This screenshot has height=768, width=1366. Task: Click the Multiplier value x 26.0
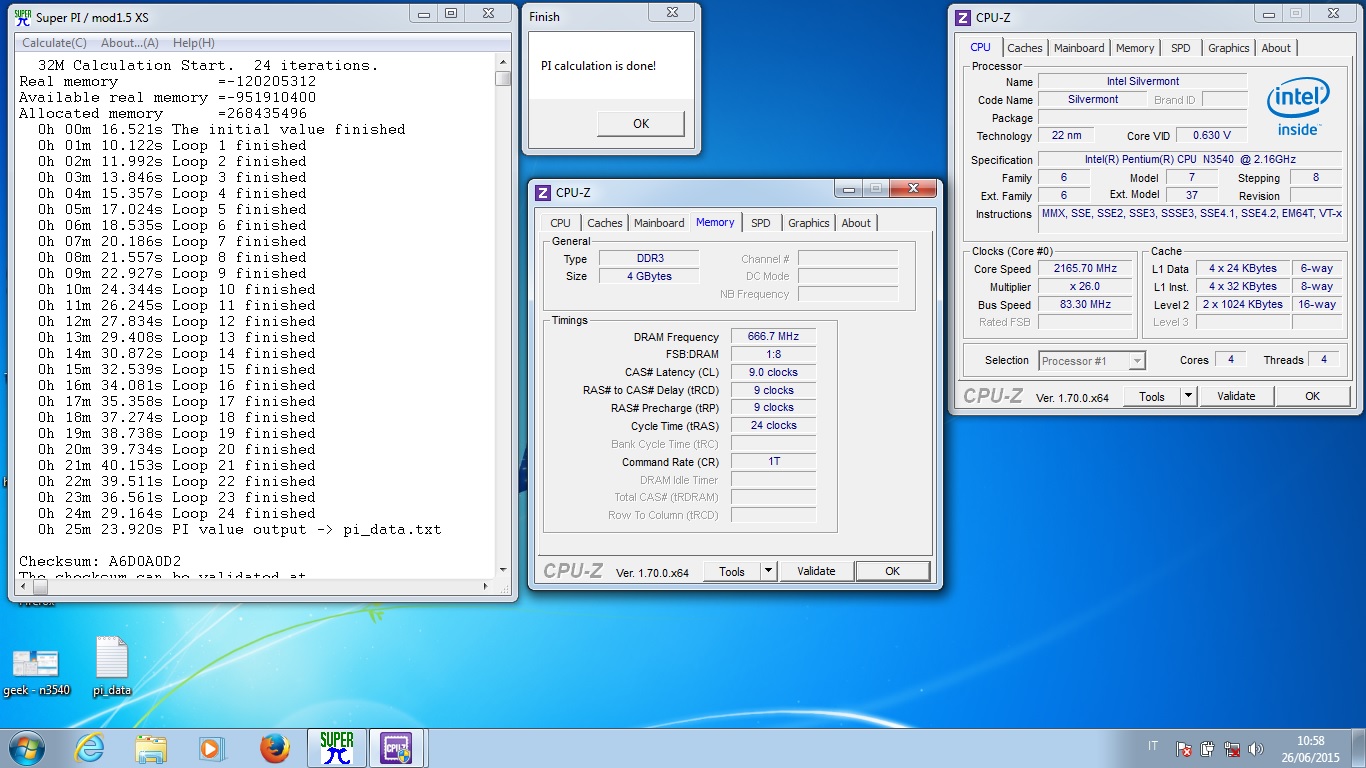coord(1084,287)
